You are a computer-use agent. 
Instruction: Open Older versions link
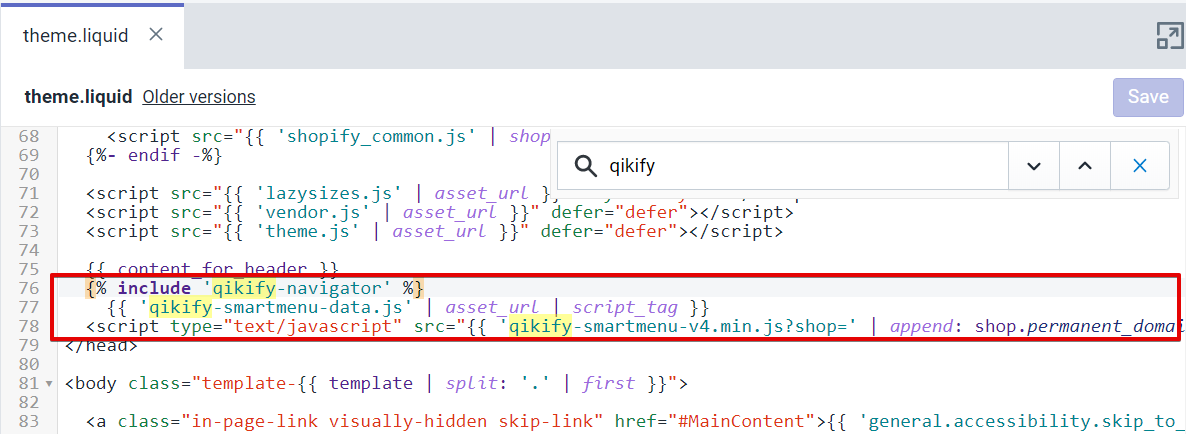pos(199,97)
